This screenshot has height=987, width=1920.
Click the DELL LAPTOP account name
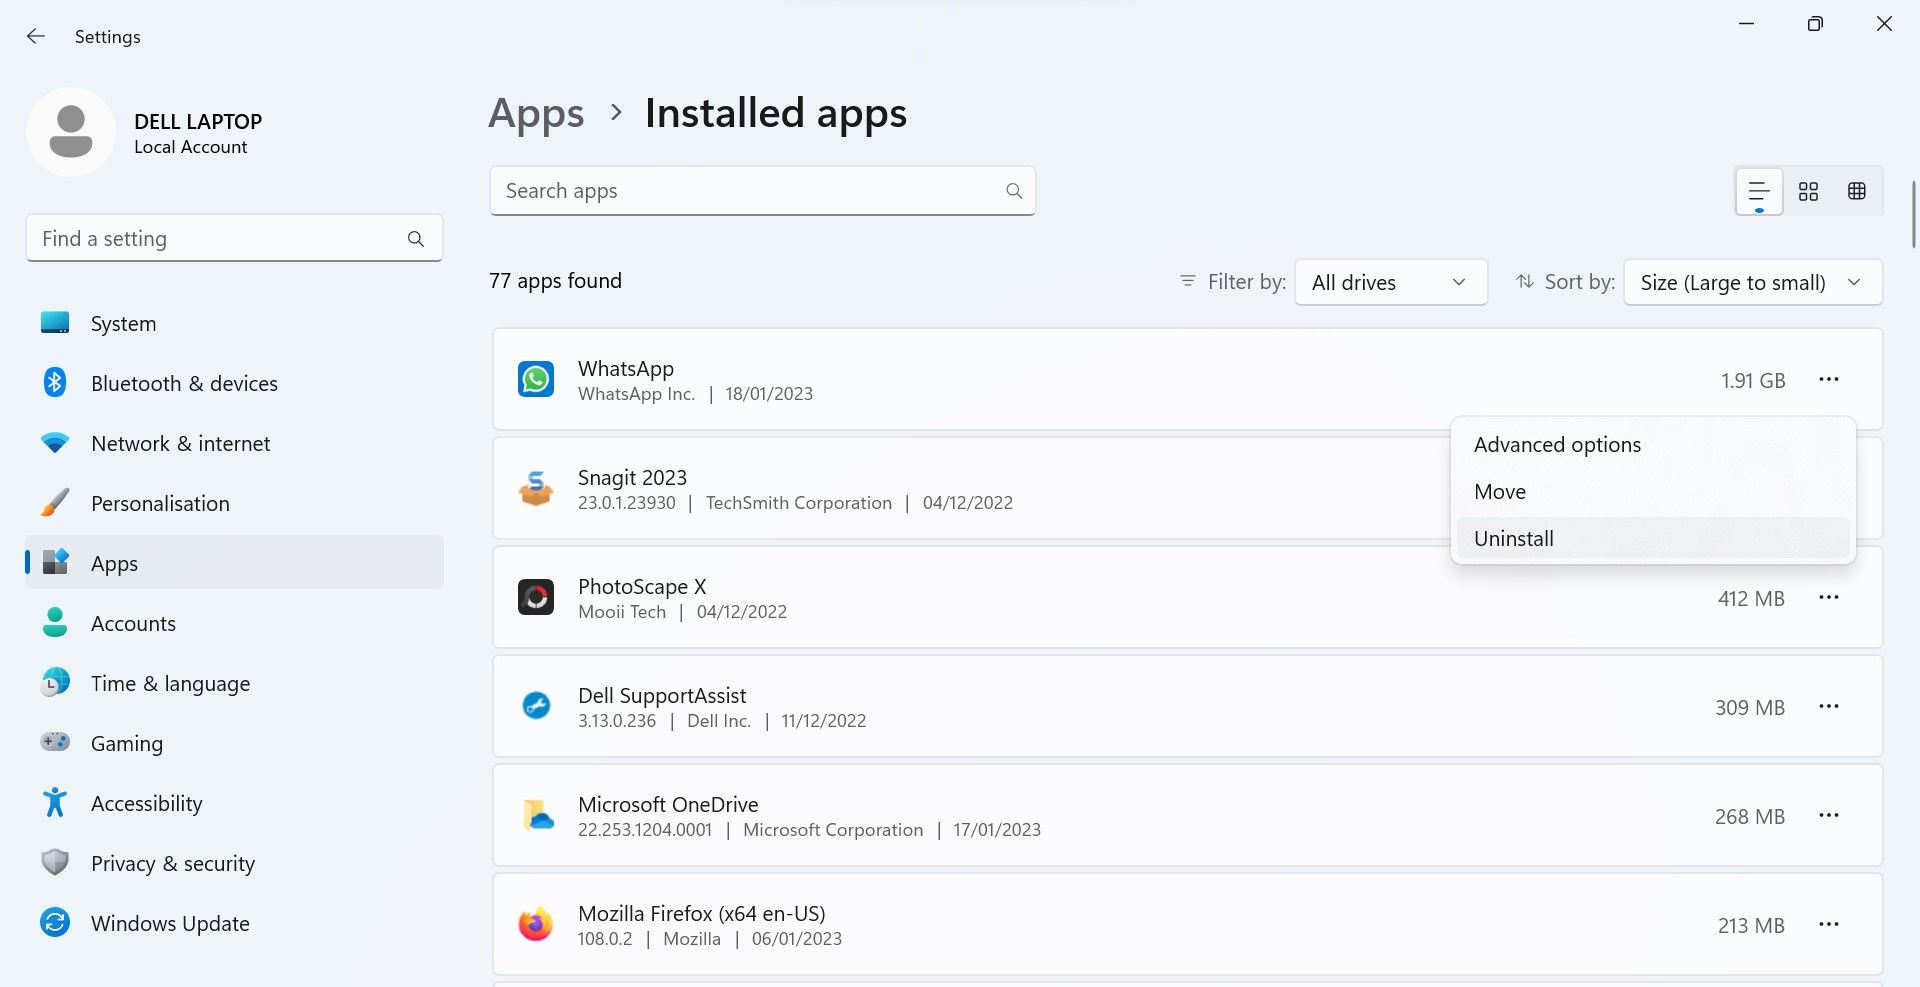(x=198, y=122)
